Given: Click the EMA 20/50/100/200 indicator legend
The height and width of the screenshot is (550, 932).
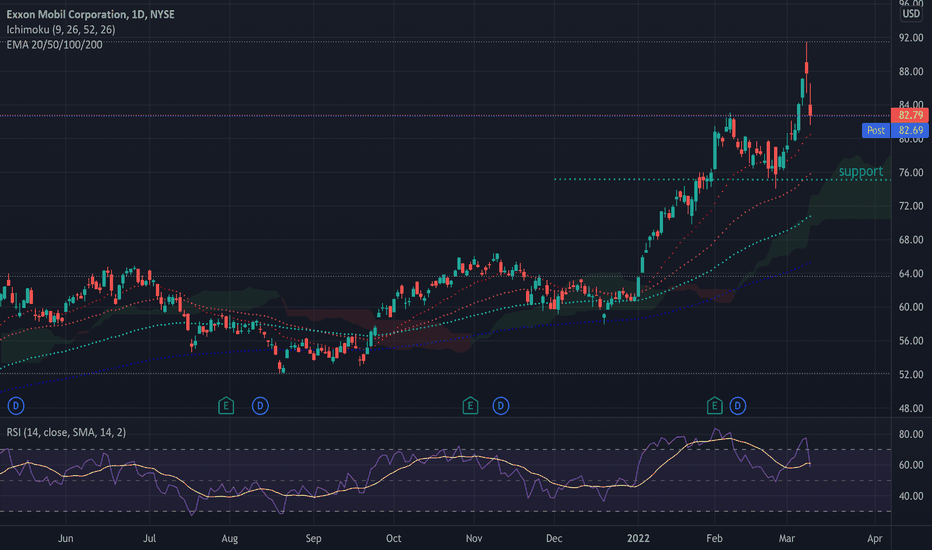Looking at the screenshot, I should [x=54, y=45].
